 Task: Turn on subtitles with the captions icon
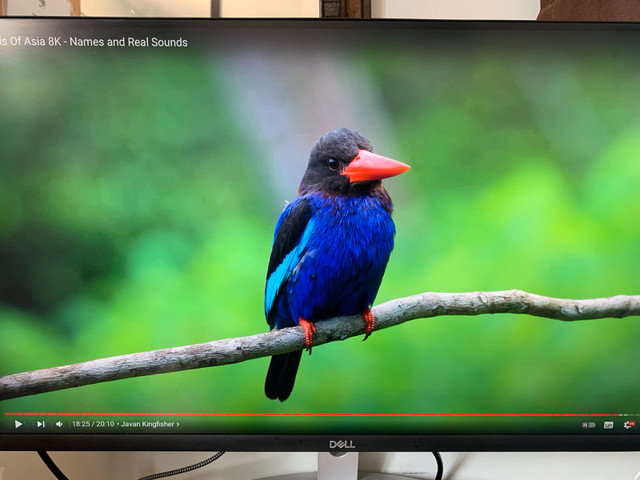click(x=608, y=425)
